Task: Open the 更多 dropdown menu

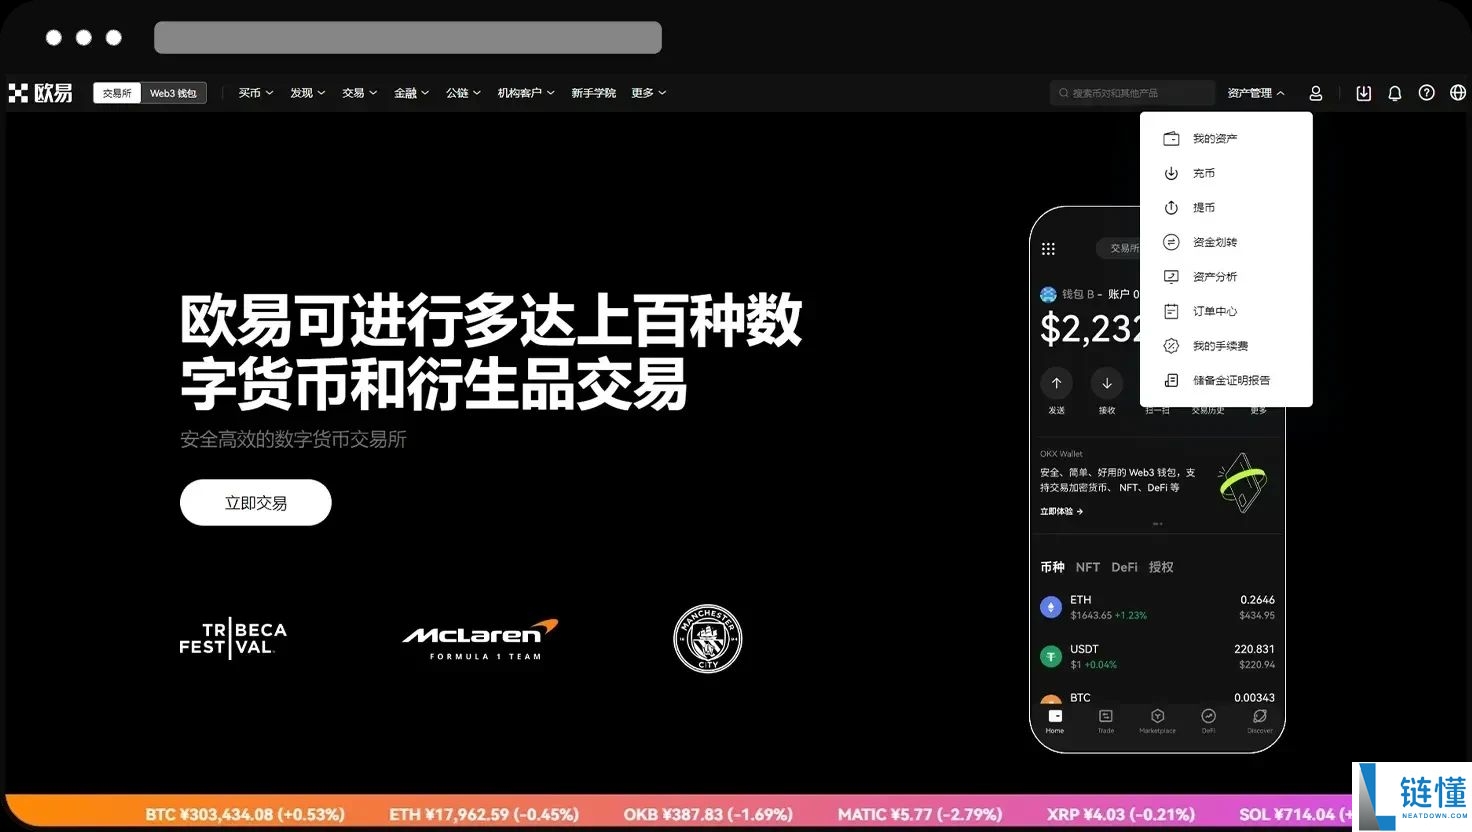Action: pos(646,92)
